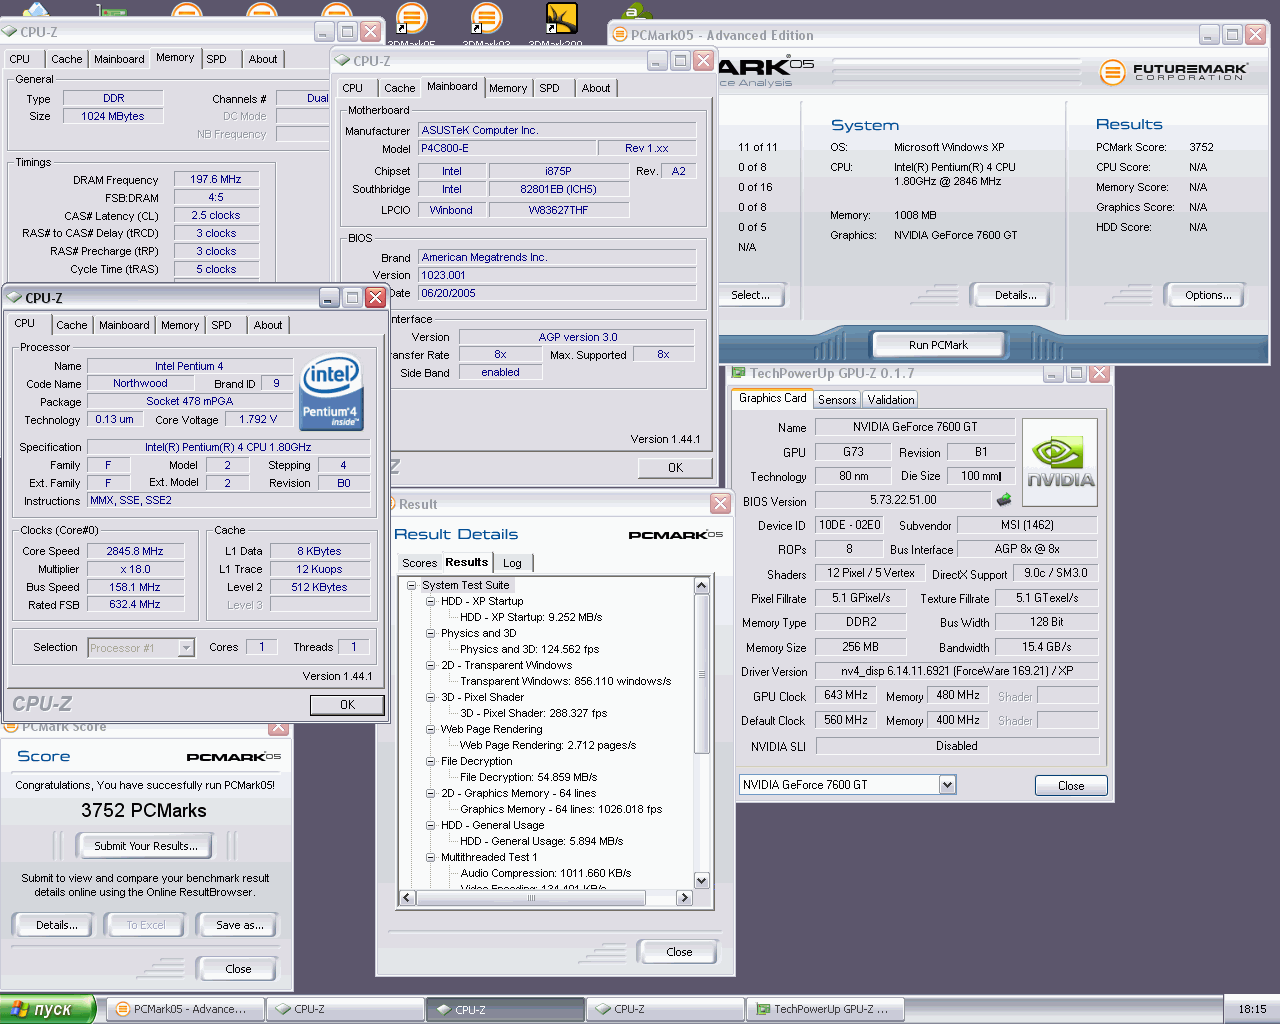
Task: Click the PCMark05 title bar icon
Action: pos(620,35)
